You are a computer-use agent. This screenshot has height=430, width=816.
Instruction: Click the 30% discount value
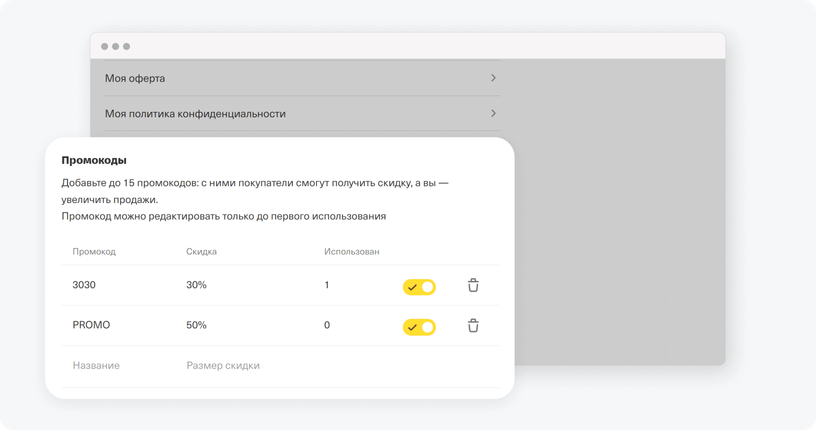point(196,285)
